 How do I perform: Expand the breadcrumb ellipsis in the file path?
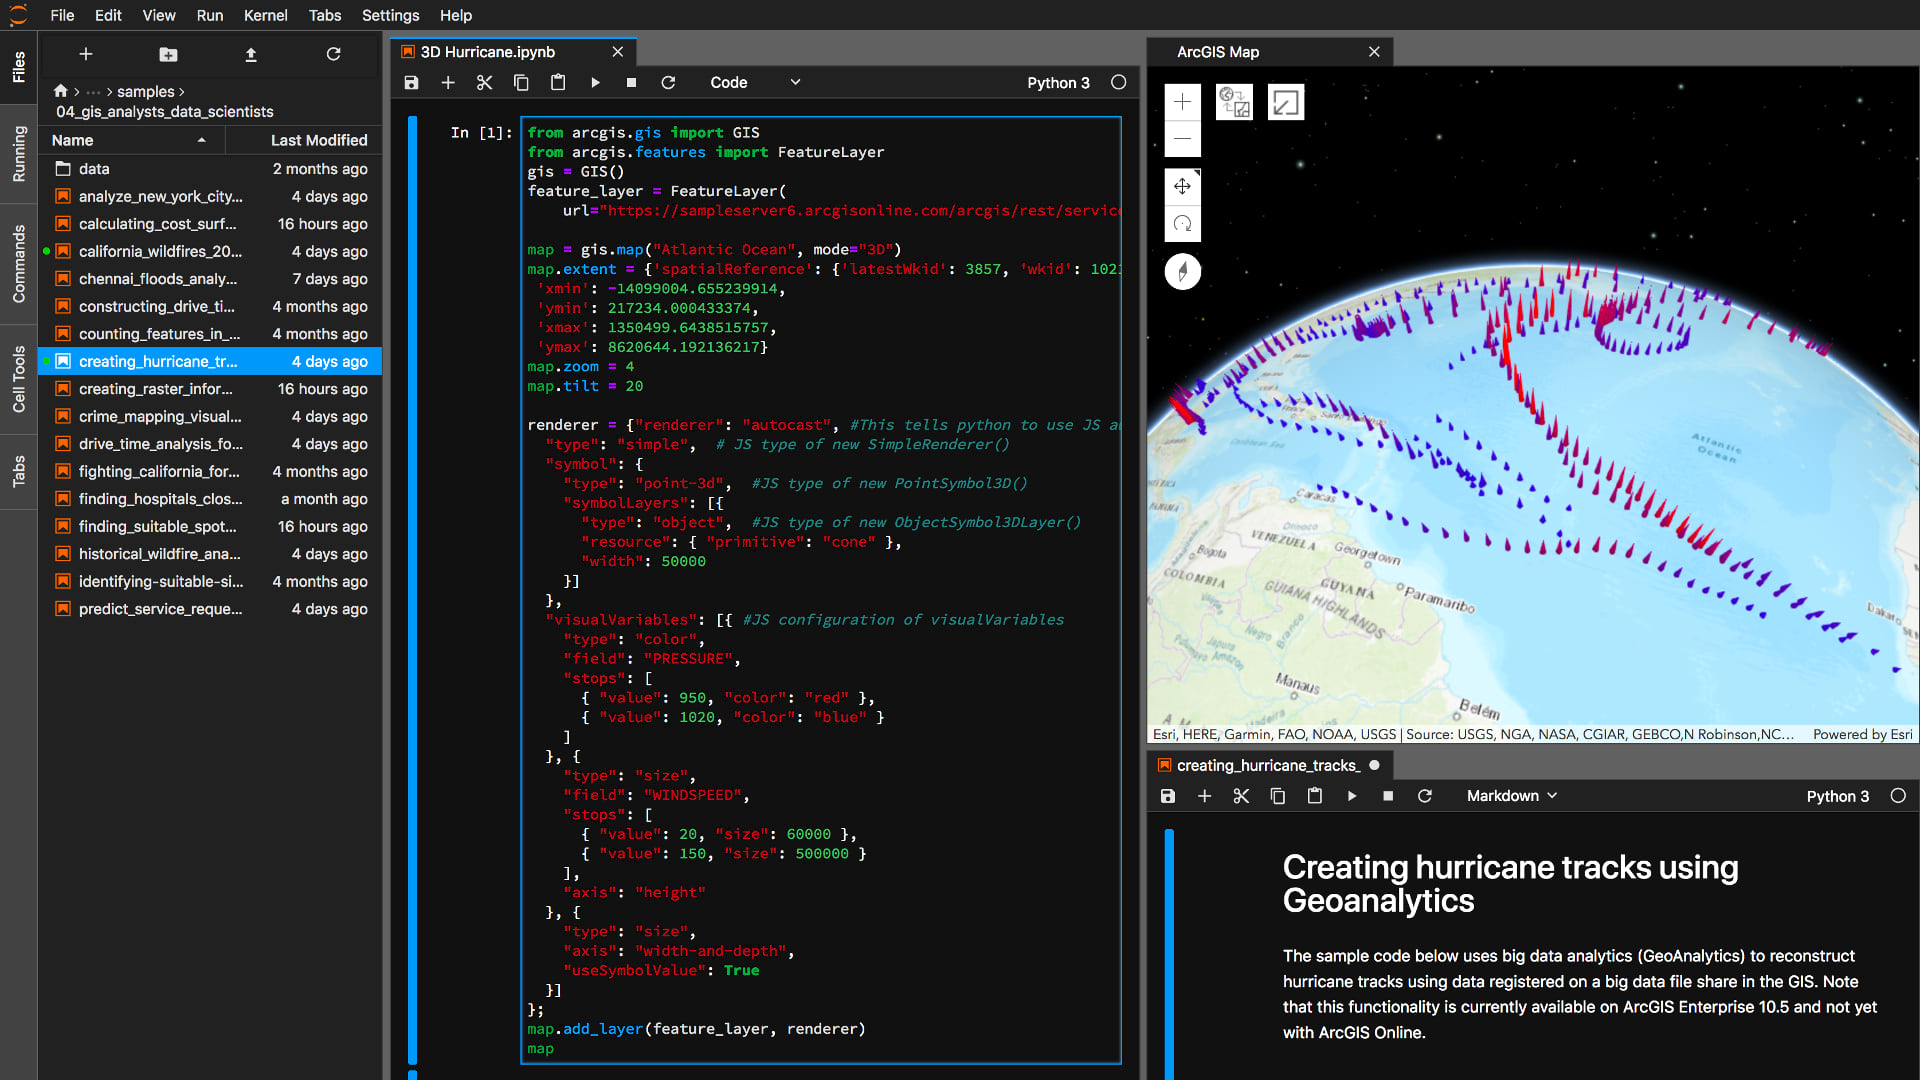[93, 91]
